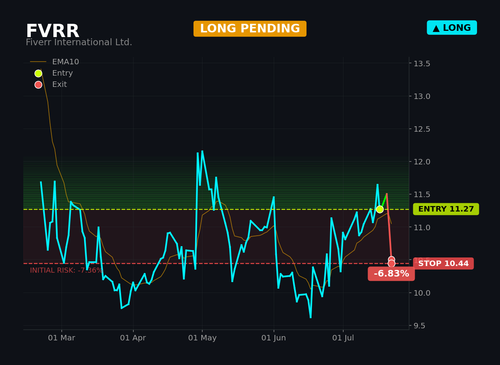Screen dimensions: 500x365
Task: Click the FVRR ticker title
Action: [x=53, y=31]
